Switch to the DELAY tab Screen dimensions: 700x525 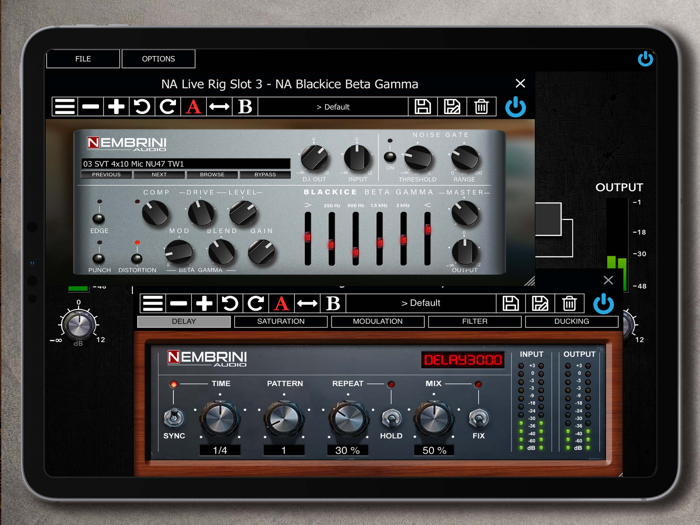(x=184, y=321)
